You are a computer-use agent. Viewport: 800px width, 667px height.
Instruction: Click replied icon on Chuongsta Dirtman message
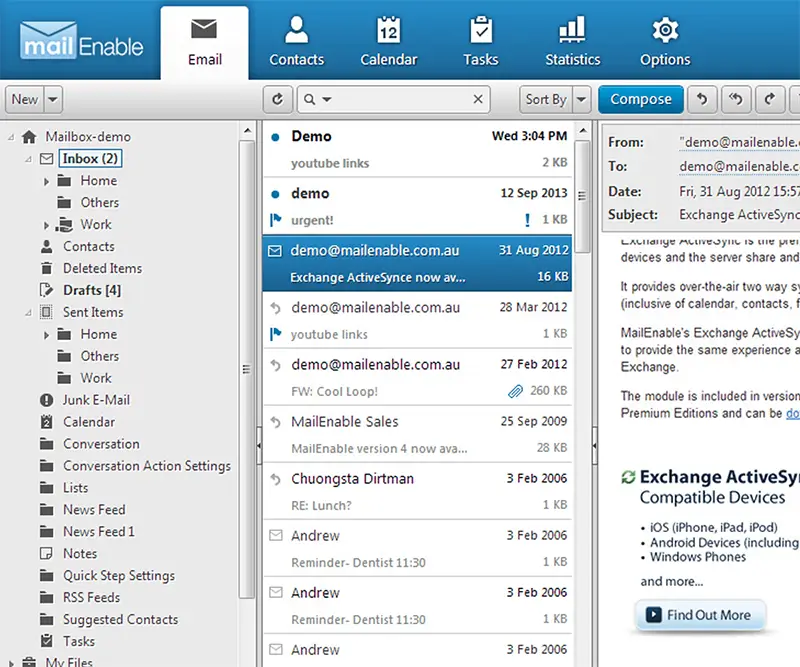[276, 479]
